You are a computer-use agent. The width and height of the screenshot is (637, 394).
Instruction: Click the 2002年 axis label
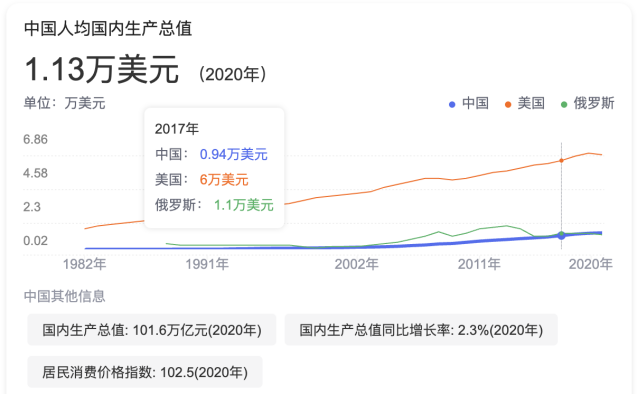pyautogui.click(x=356, y=264)
